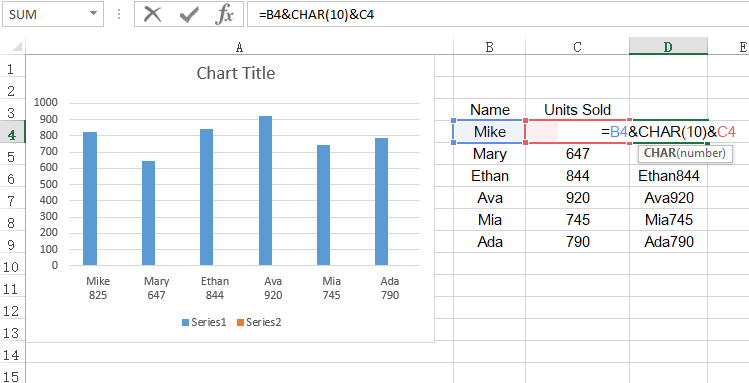Expand the Name Box dropdown arrow
This screenshot has height=383, width=749.
pos(93,14)
